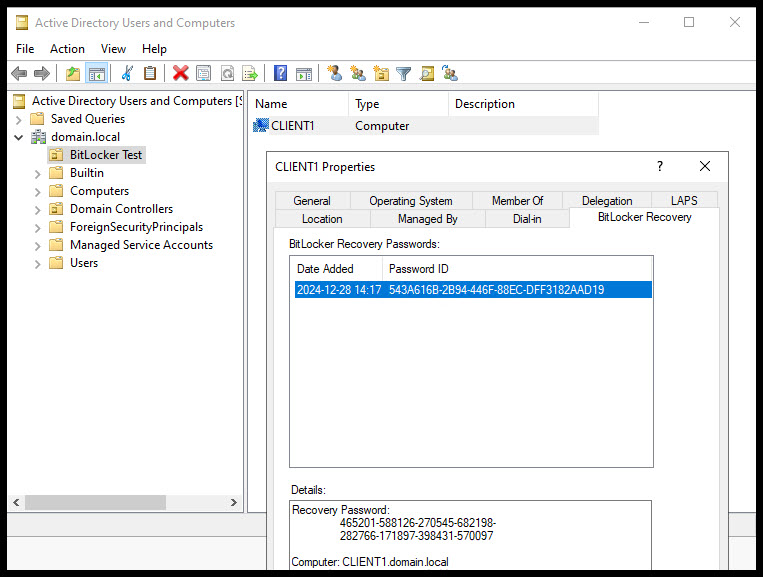Click the app icon in title bar
763x577 pixels.
click(22, 22)
